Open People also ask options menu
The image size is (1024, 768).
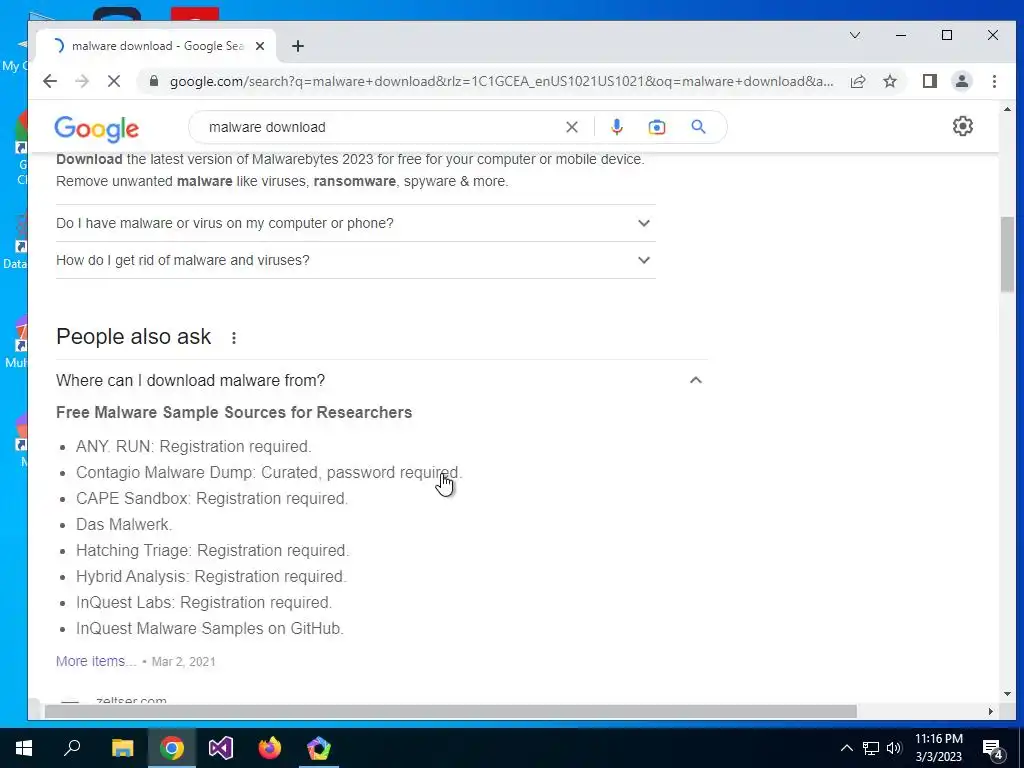(234, 338)
